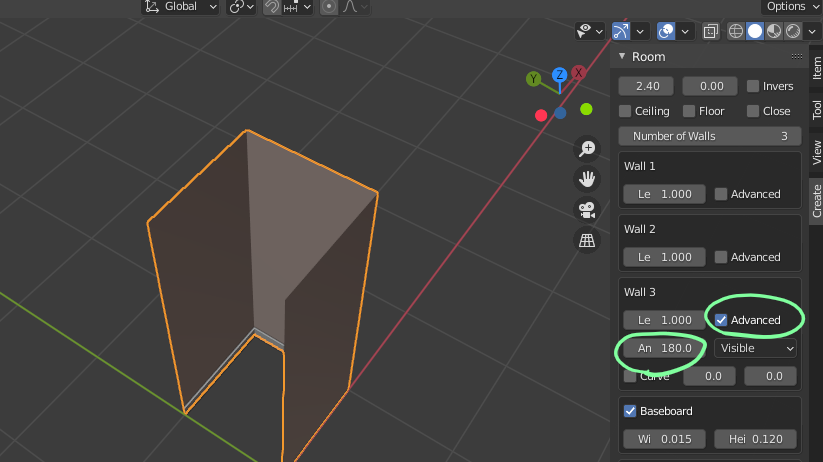Enable the Close checkbox
Viewport: 823px width, 462px height.
pyautogui.click(x=753, y=111)
